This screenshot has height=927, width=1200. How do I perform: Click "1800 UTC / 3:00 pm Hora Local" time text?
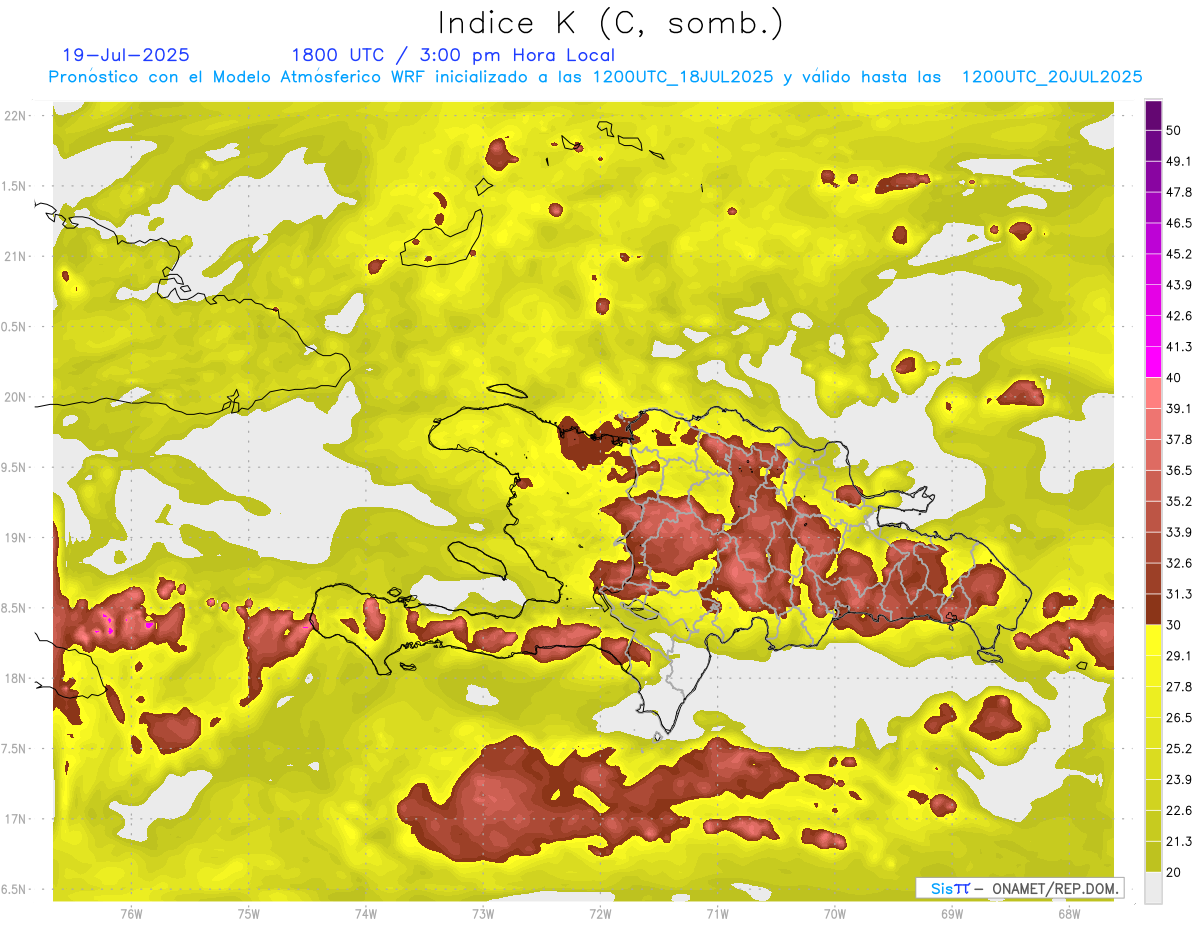click(453, 56)
